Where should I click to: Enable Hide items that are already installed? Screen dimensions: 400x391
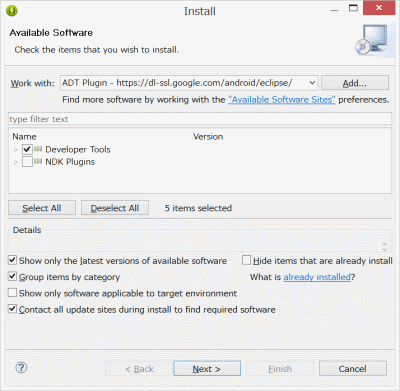pyautogui.click(x=246, y=260)
